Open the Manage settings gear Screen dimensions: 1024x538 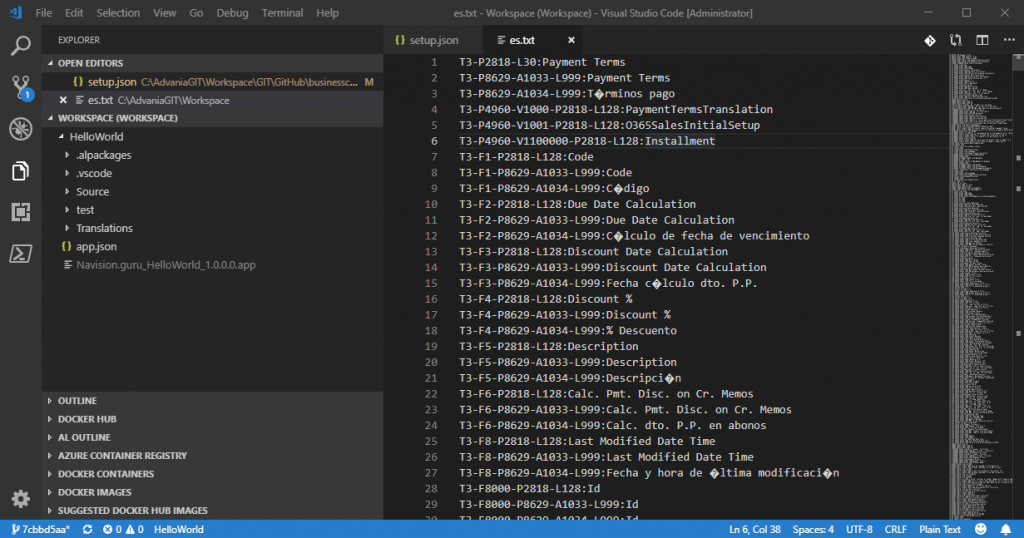click(20, 498)
